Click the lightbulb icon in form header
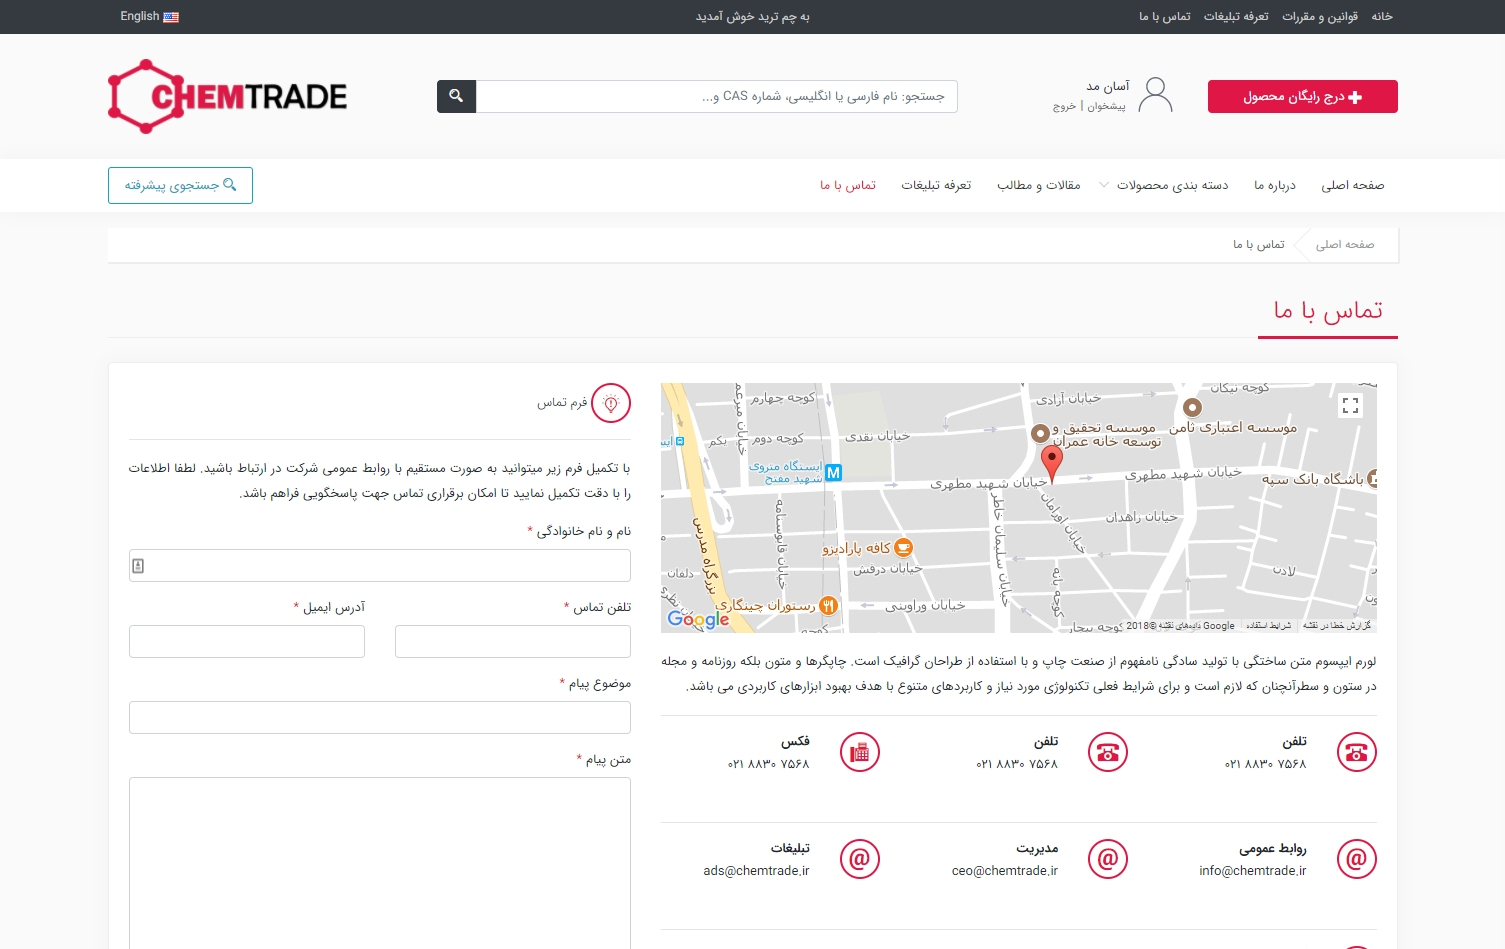Screen dimensions: 1505x949 point(611,403)
